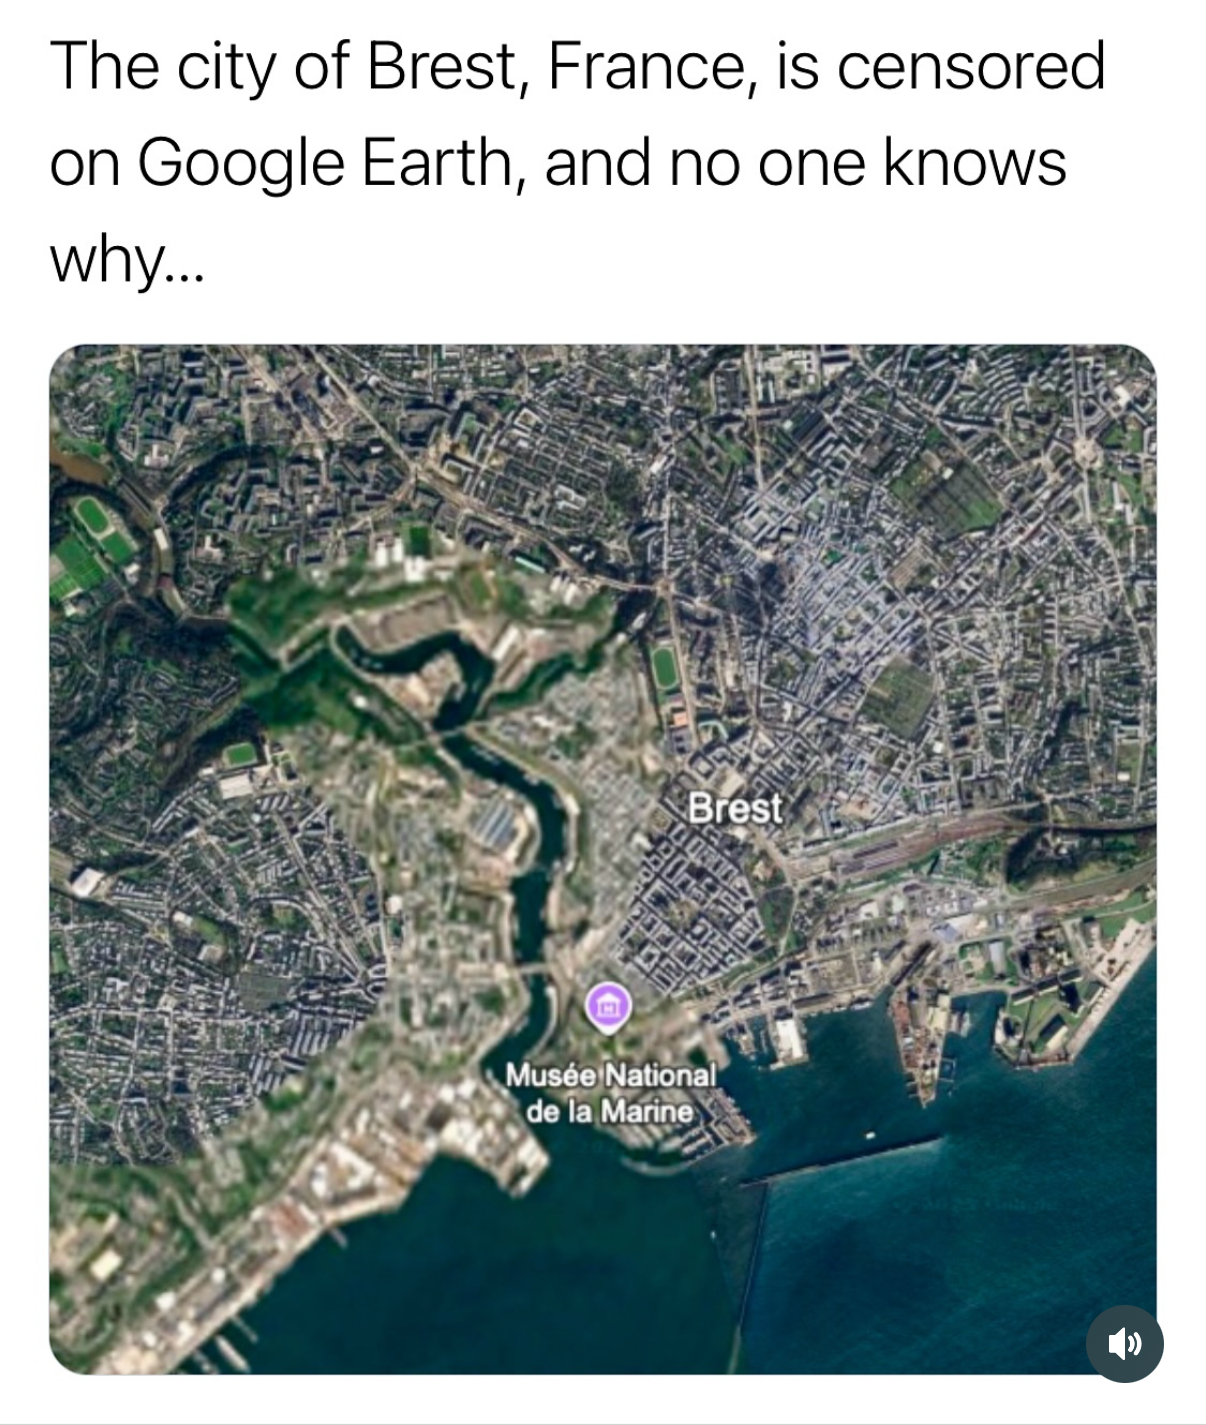Click the trailing "why..." caption text

pyautogui.click(x=126, y=258)
